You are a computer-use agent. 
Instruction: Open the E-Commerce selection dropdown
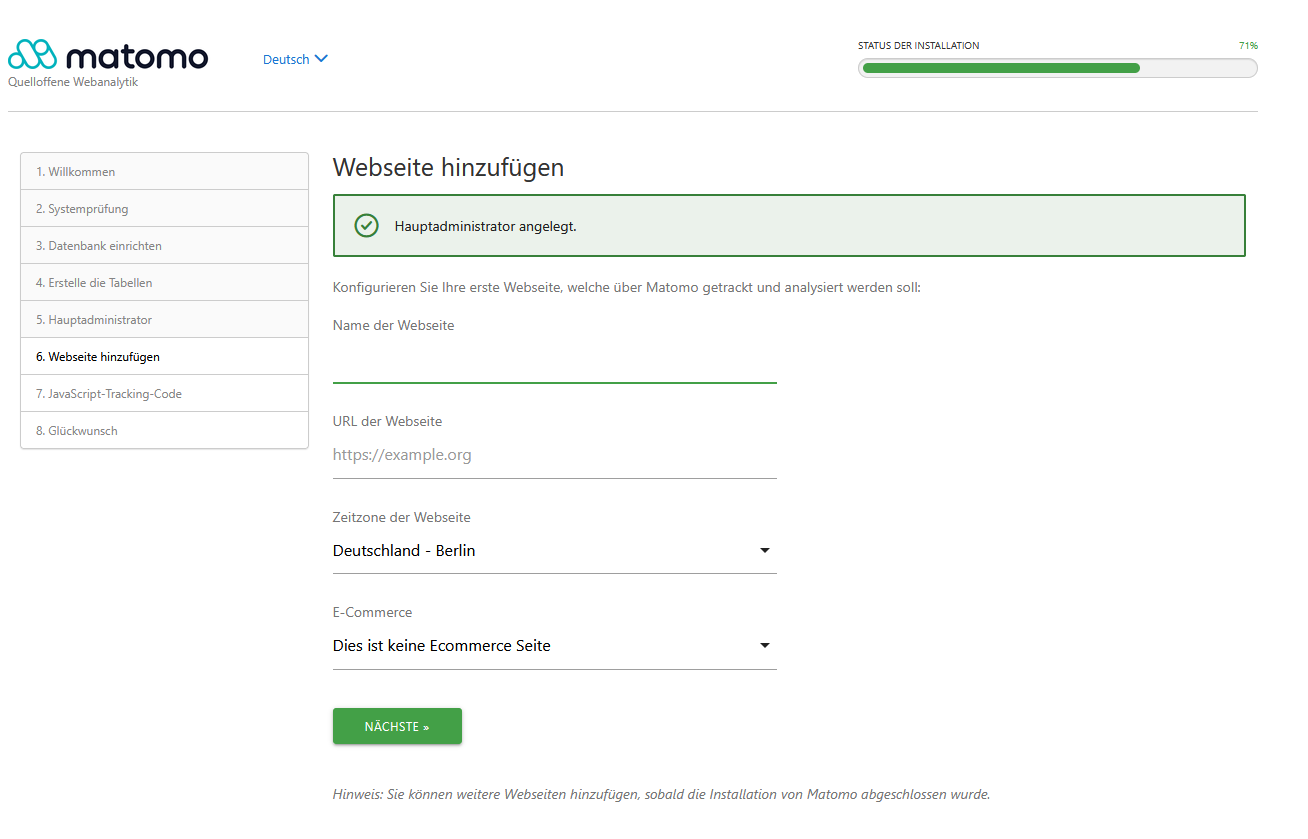554,646
